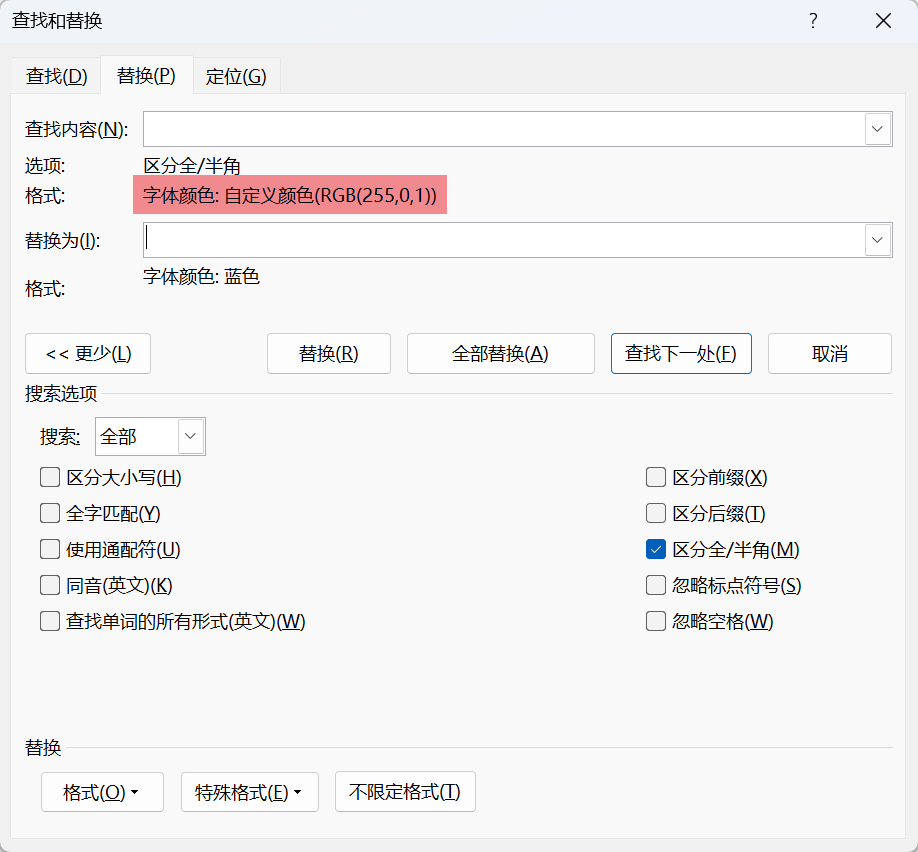Open the 搜索 direction dropdown showing 全部
This screenshot has width=918, height=852.
point(150,436)
